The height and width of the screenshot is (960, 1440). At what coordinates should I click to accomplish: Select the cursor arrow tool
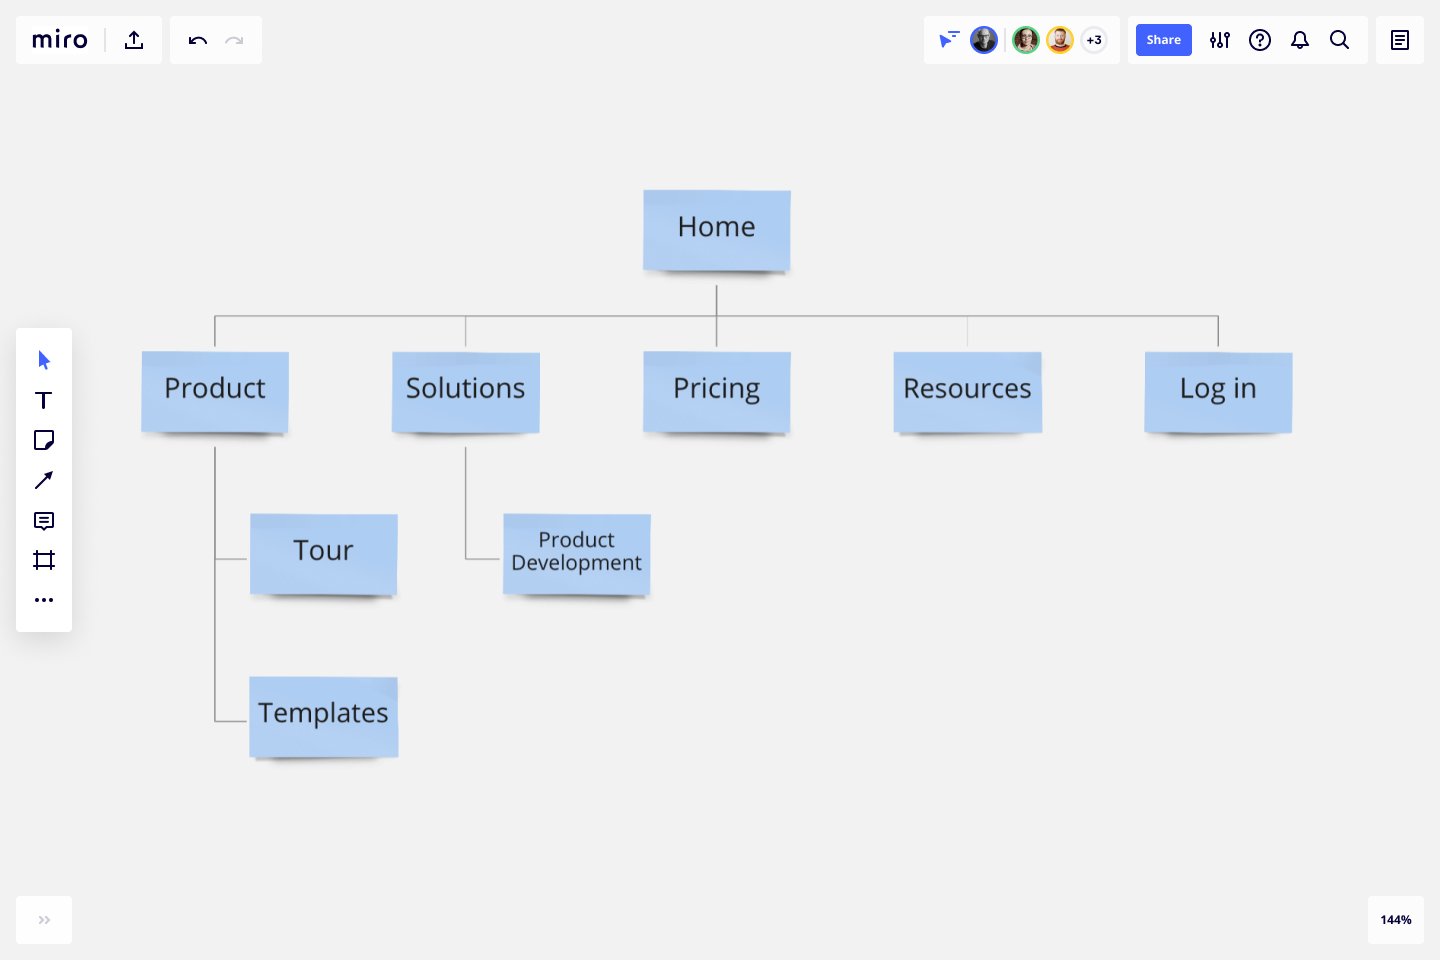pos(44,360)
